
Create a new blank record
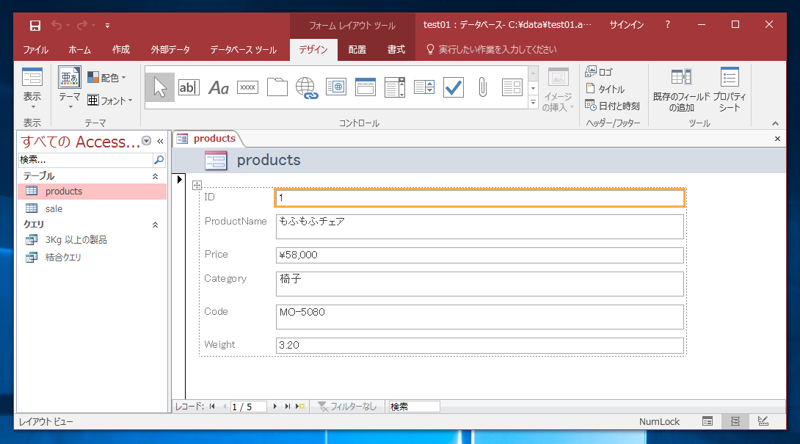pyautogui.click(x=300, y=407)
